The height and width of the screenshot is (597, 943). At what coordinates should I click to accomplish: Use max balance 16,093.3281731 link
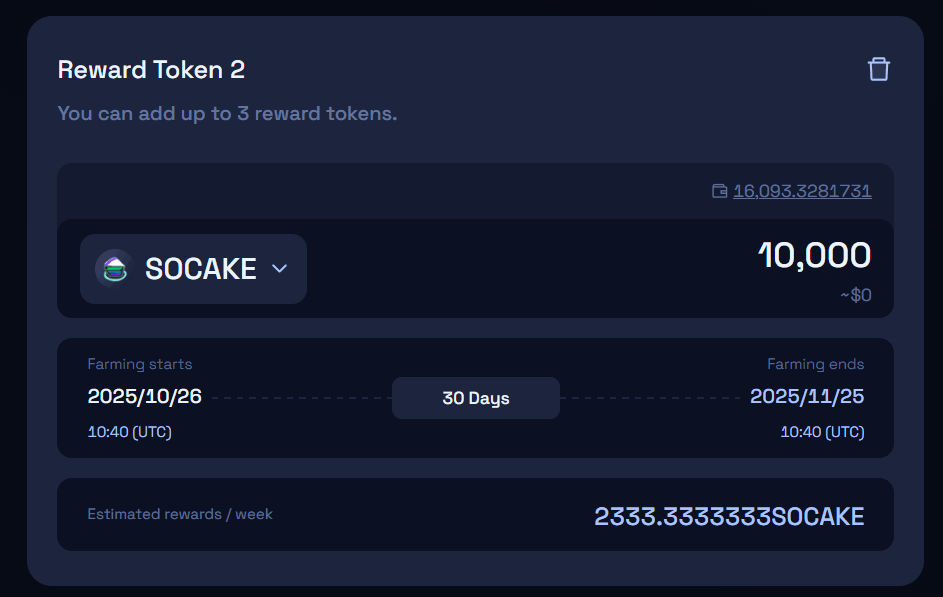click(802, 191)
